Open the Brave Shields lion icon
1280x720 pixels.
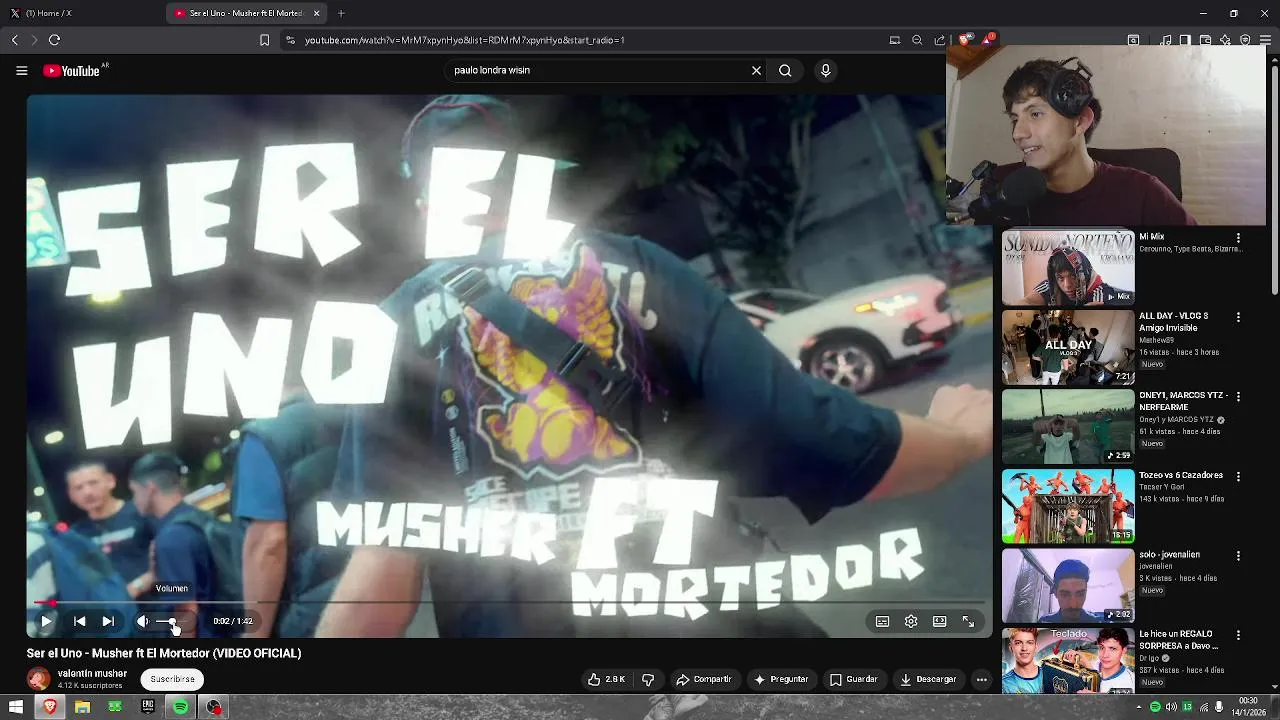(964, 40)
